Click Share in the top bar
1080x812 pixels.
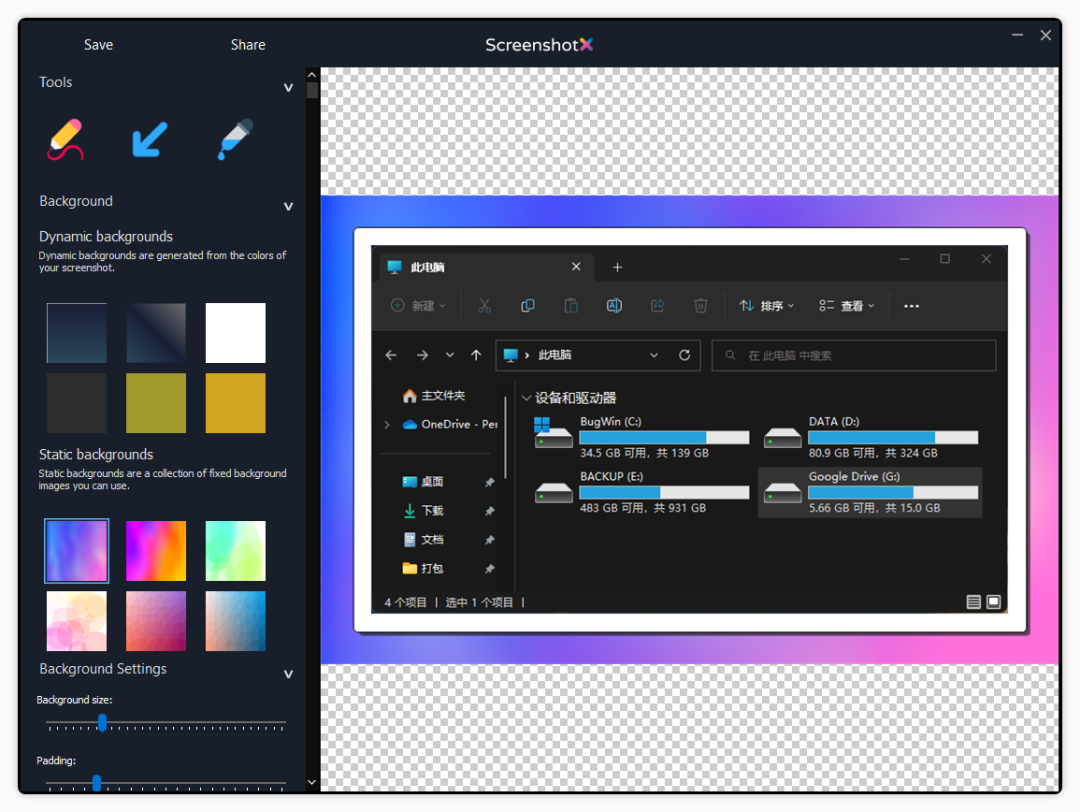(248, 45)
